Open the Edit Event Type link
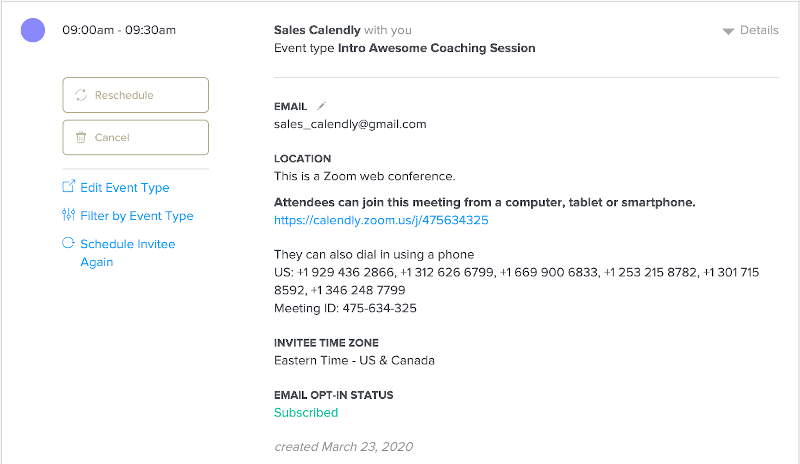Screen dimensions: 800x464 125,187
